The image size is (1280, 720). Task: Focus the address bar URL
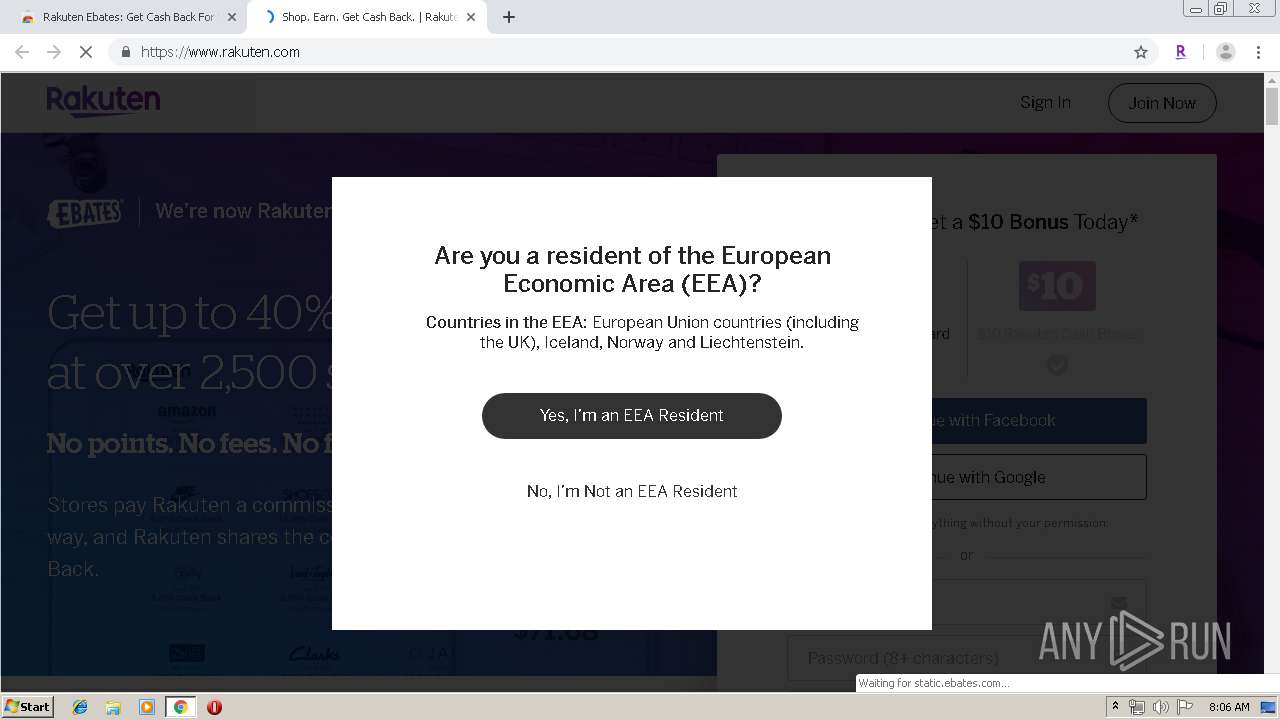[x=220, y=52]
